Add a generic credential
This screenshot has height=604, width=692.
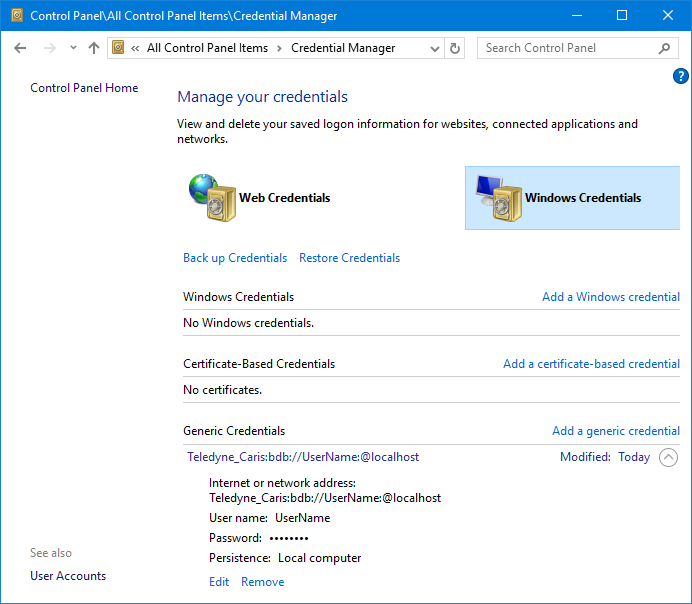615,431
